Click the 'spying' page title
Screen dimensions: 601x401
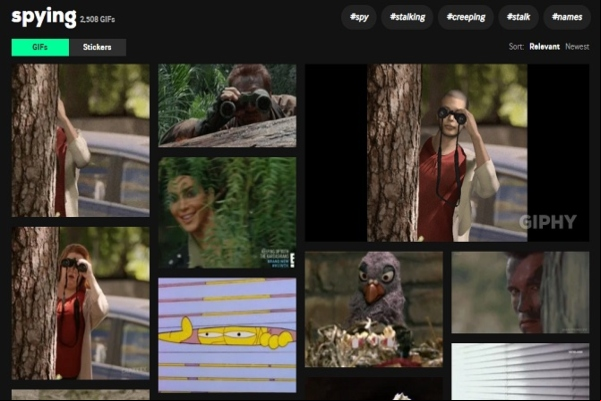pyautogui.click(x=44, y=17)
